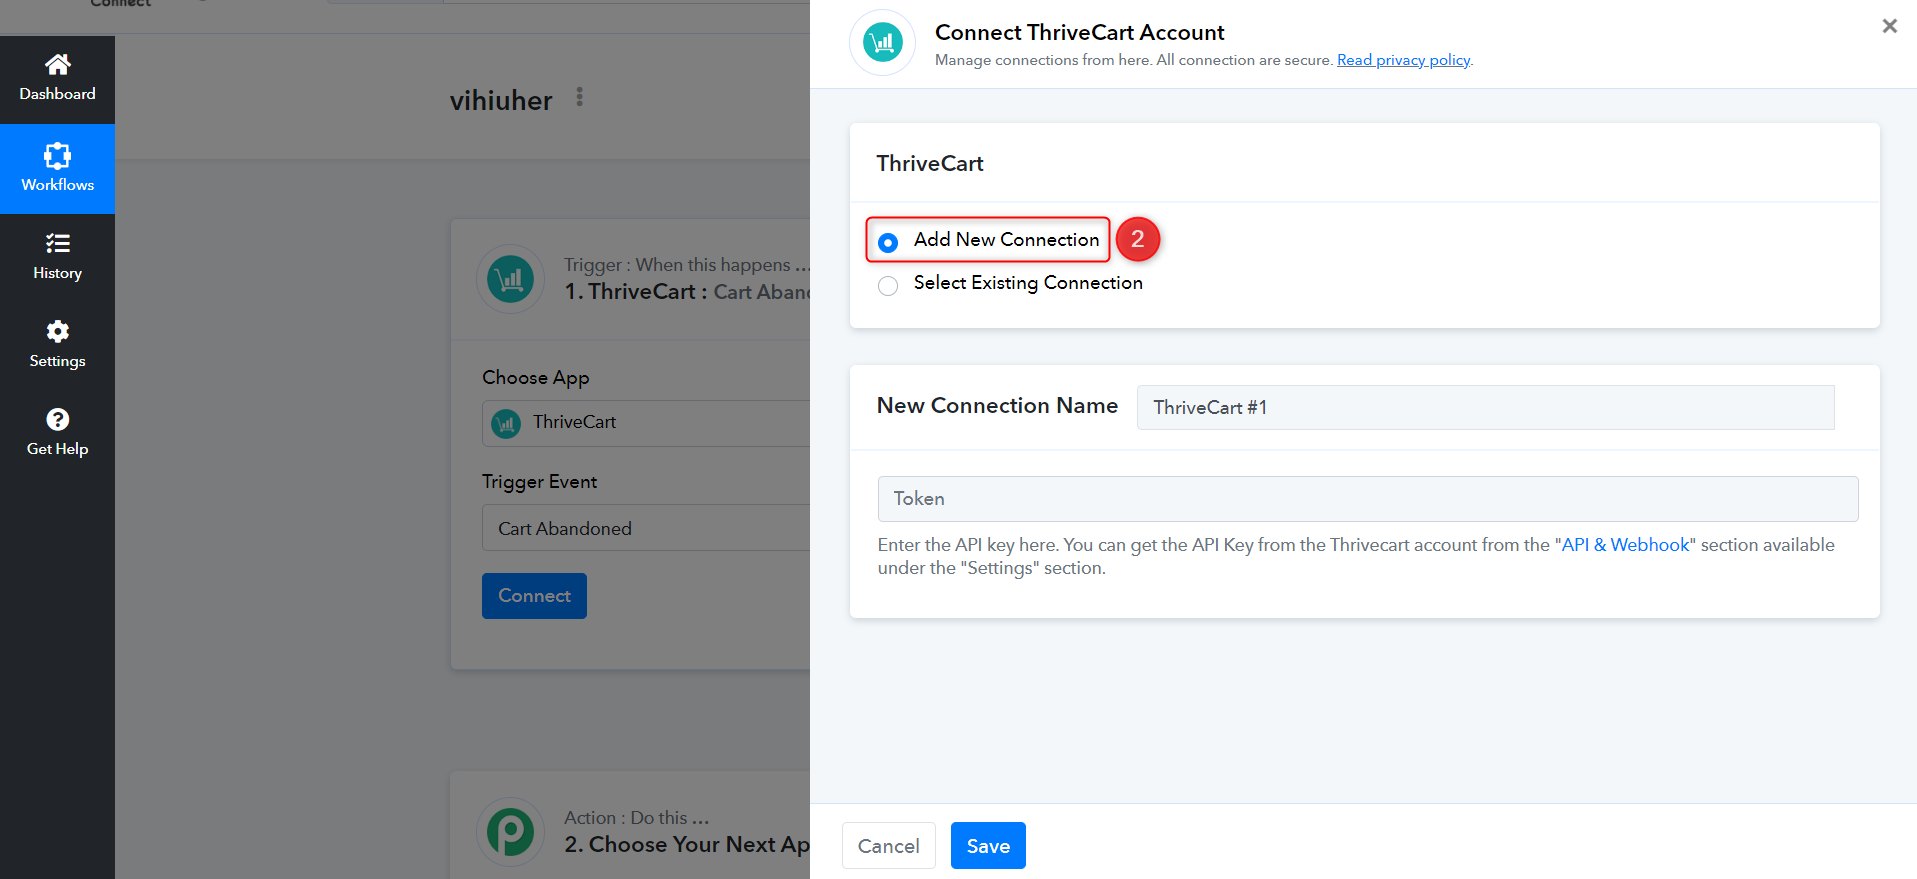Open the three-dot menu beside vihiuher
This screenshot has width=1917, height=879.
tap(579, 97)
